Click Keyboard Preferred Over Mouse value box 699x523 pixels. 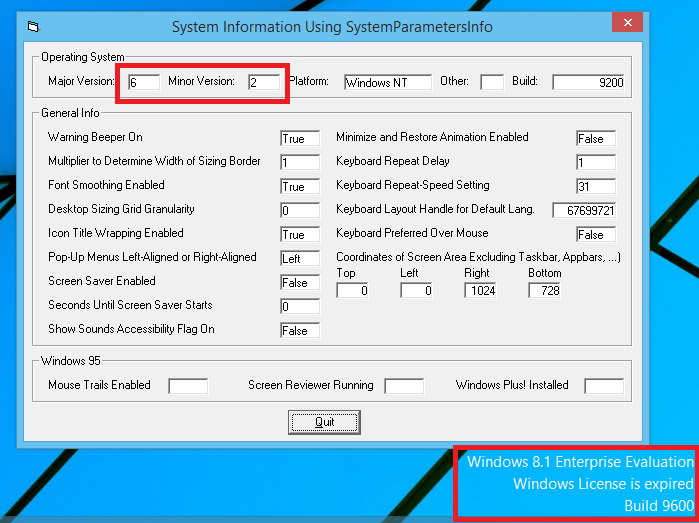(x=596, y=235)
